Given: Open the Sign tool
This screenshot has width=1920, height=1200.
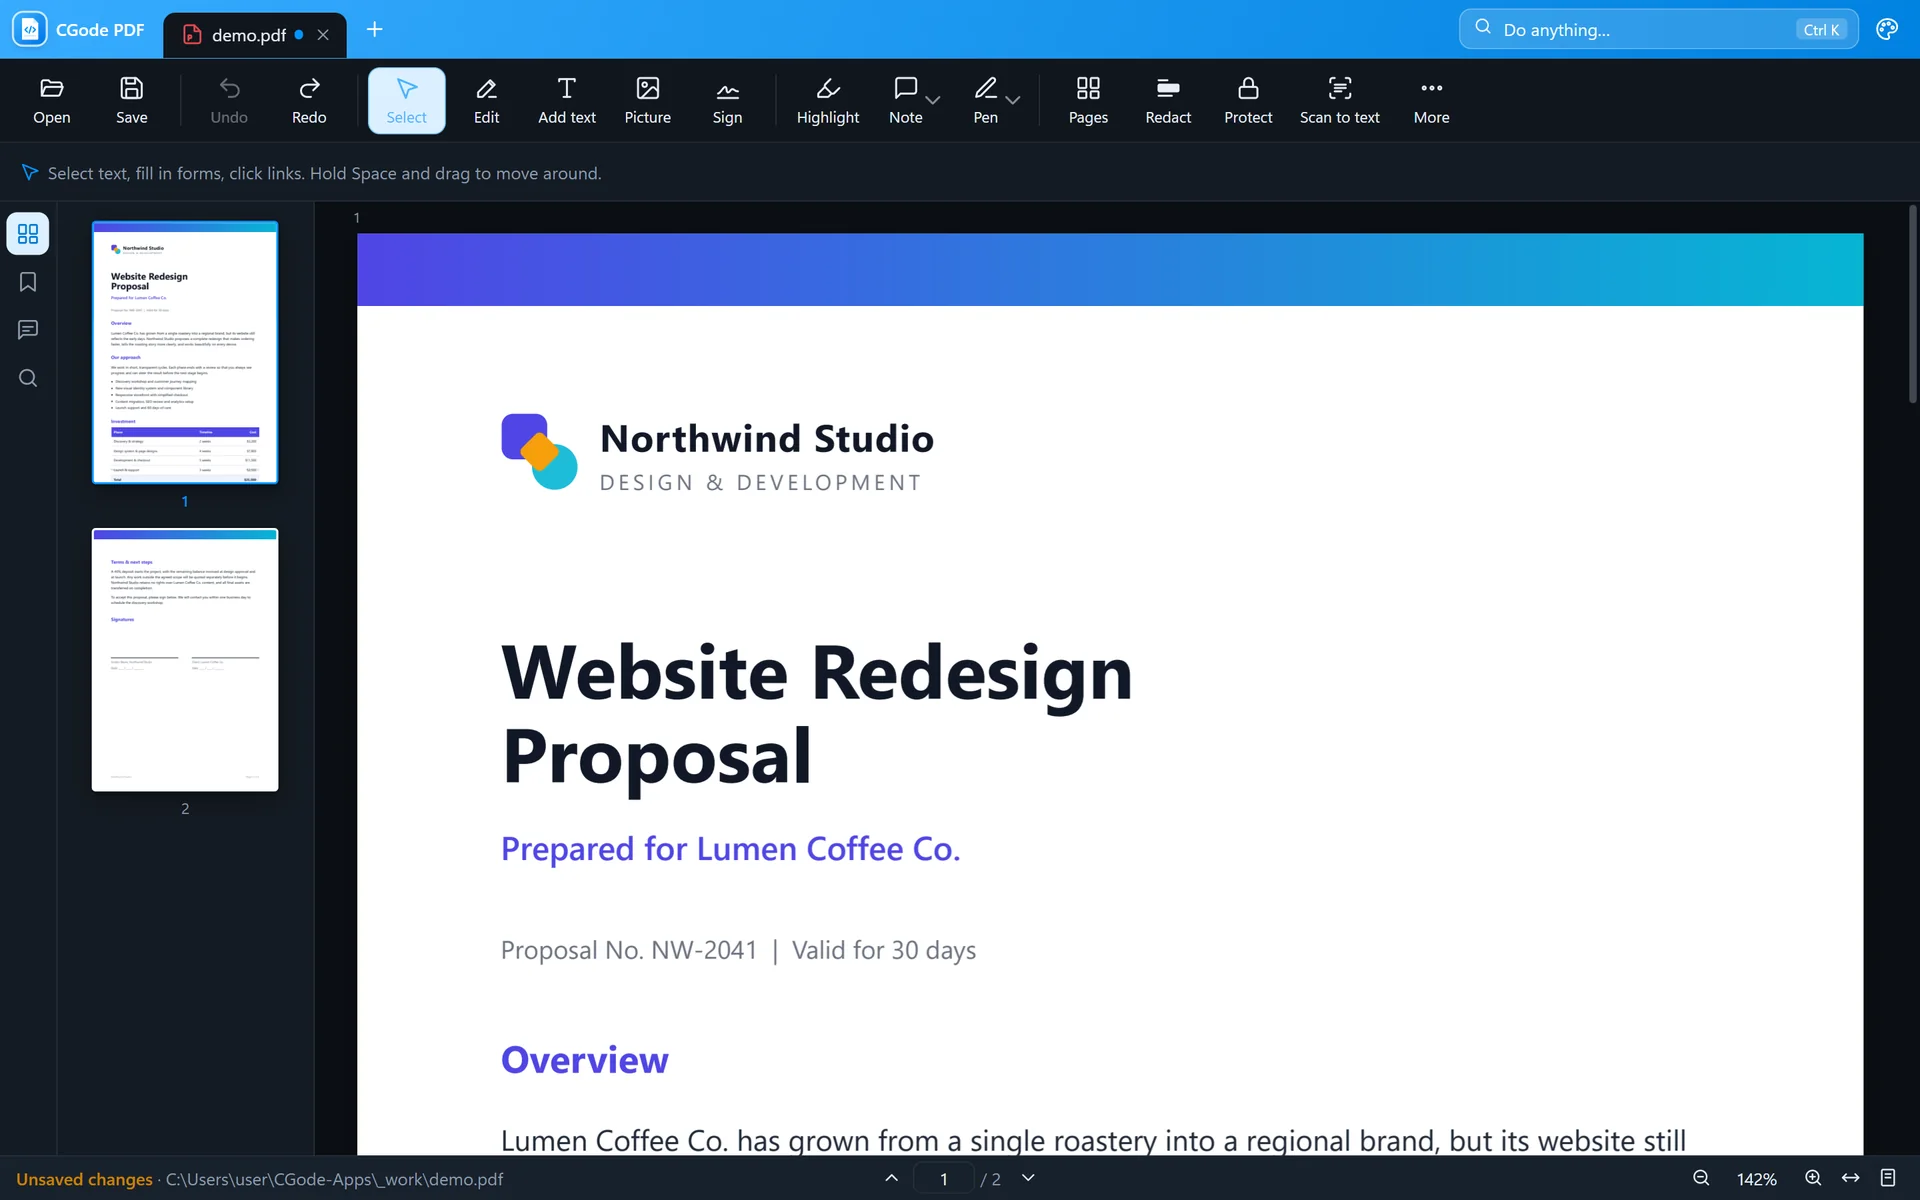Looking at the screenshot, I should tap(728, 100).
